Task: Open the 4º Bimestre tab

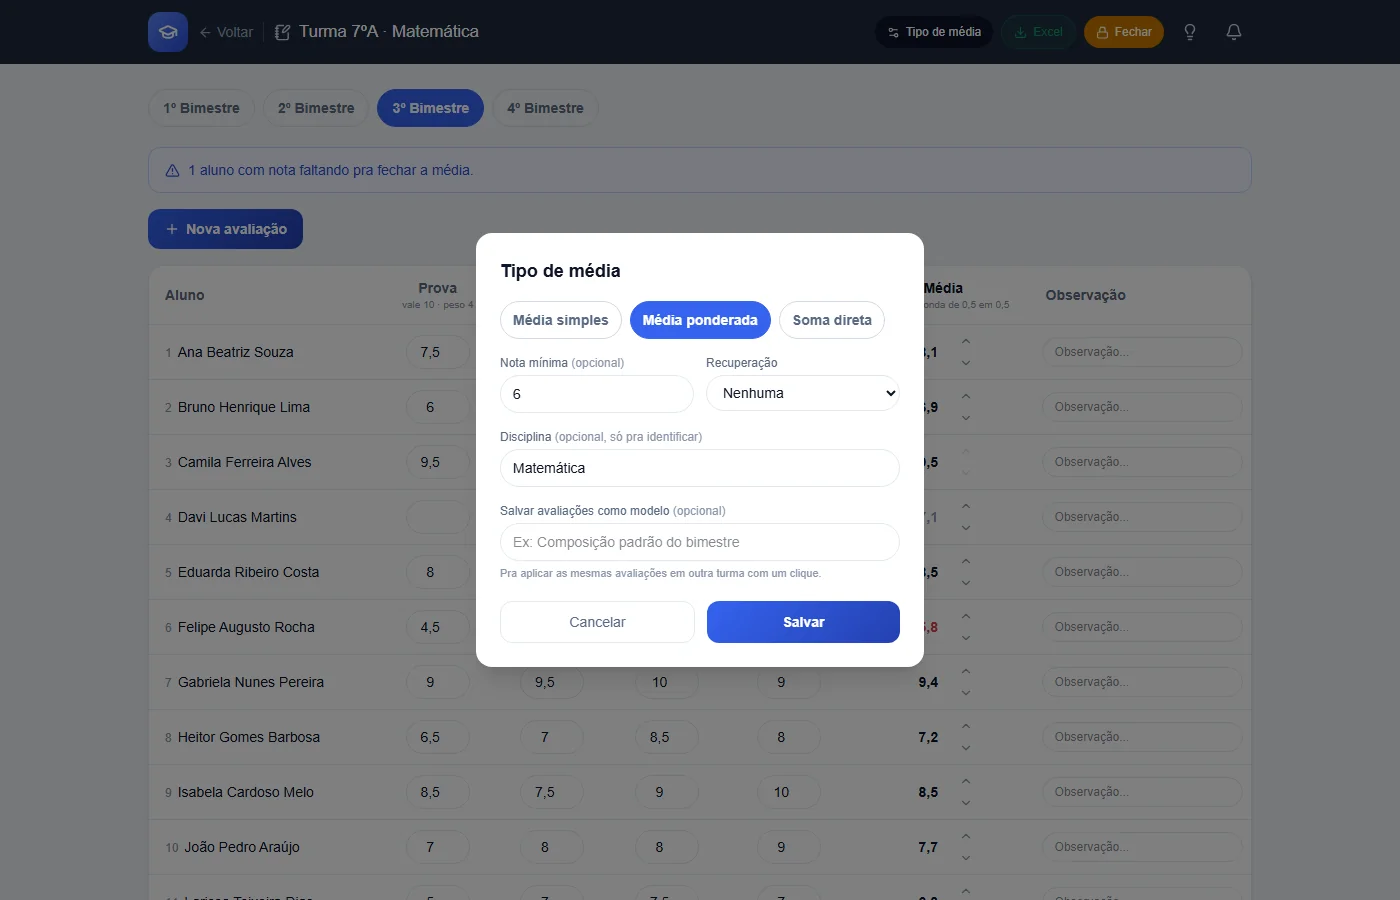Action: (545, 108)
